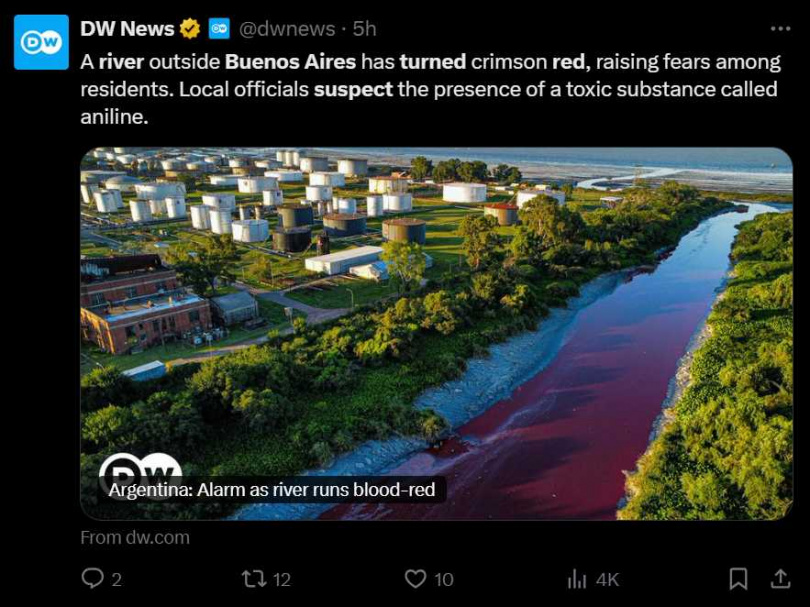Click the view analytics bar chart icon
The image size is (810, 607).
(x=577, y=578)
